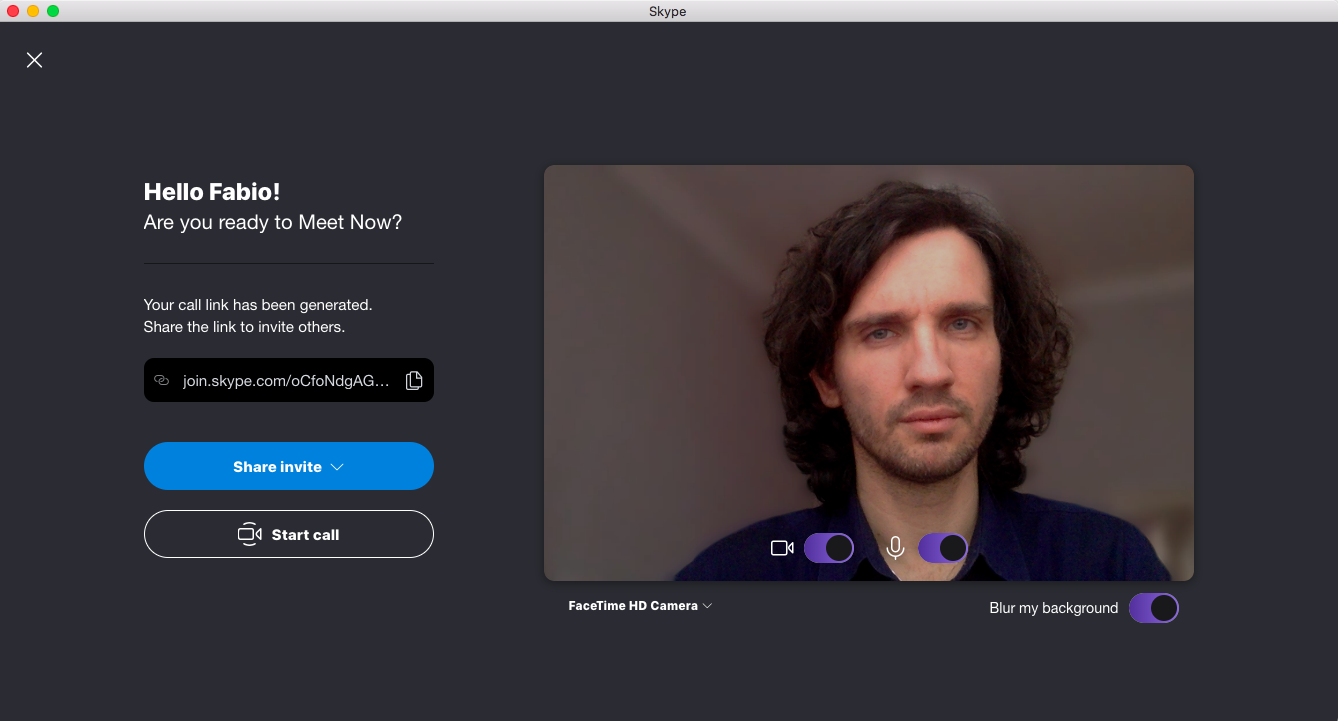Minimize the Skype window with the yellow button

(x=33, y=11)
